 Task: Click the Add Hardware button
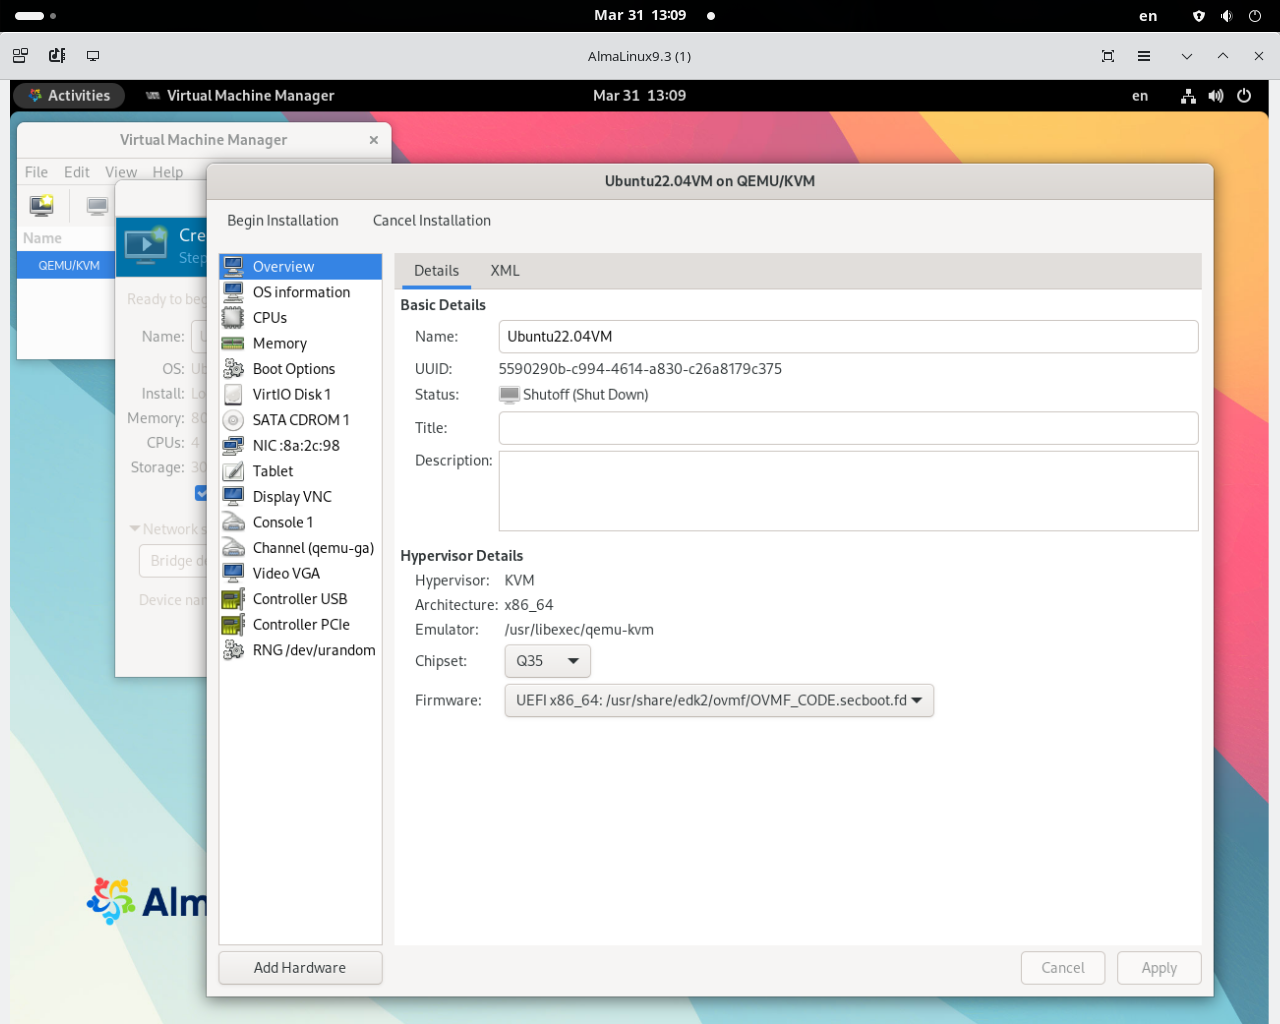point(300,968)
